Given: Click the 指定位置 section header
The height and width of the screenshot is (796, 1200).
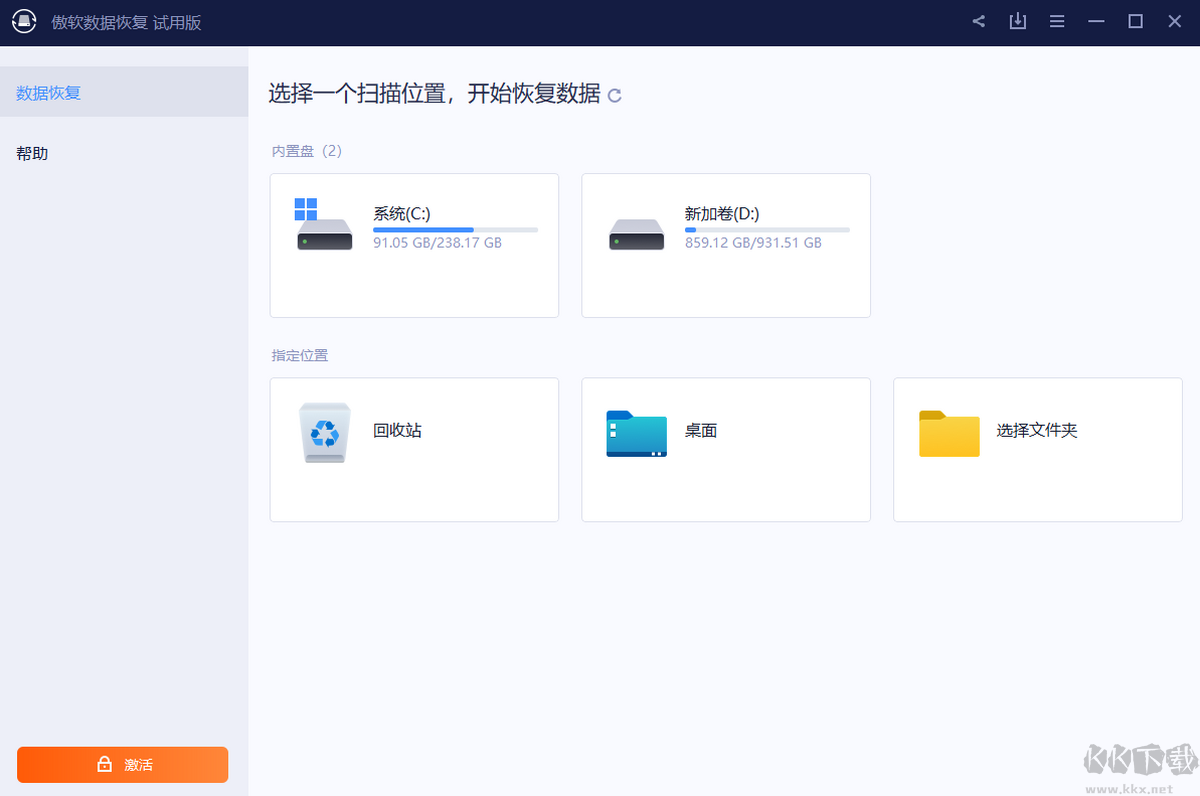Looking at the screenshot, I should click(300, 355).
